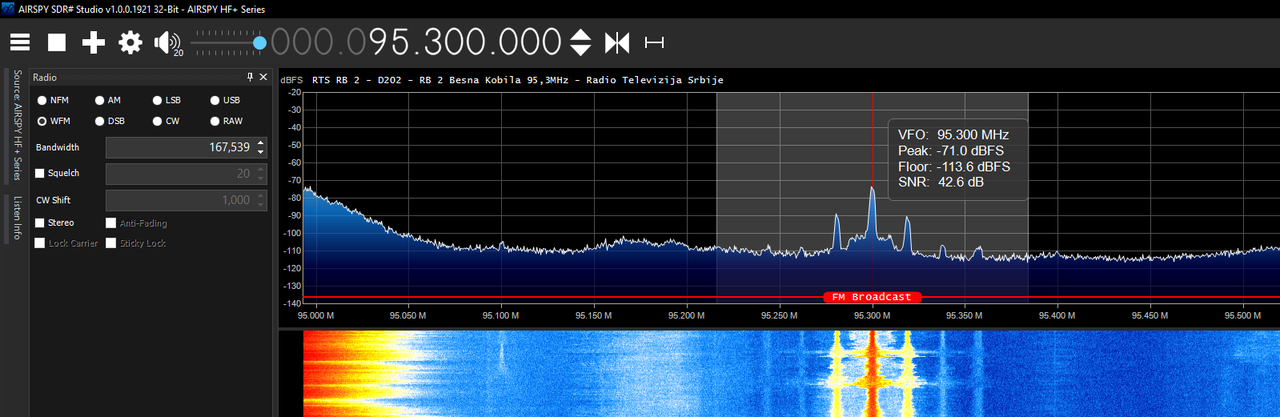Select AM demodulation mode
The image size is (1280, 417).
100,100
